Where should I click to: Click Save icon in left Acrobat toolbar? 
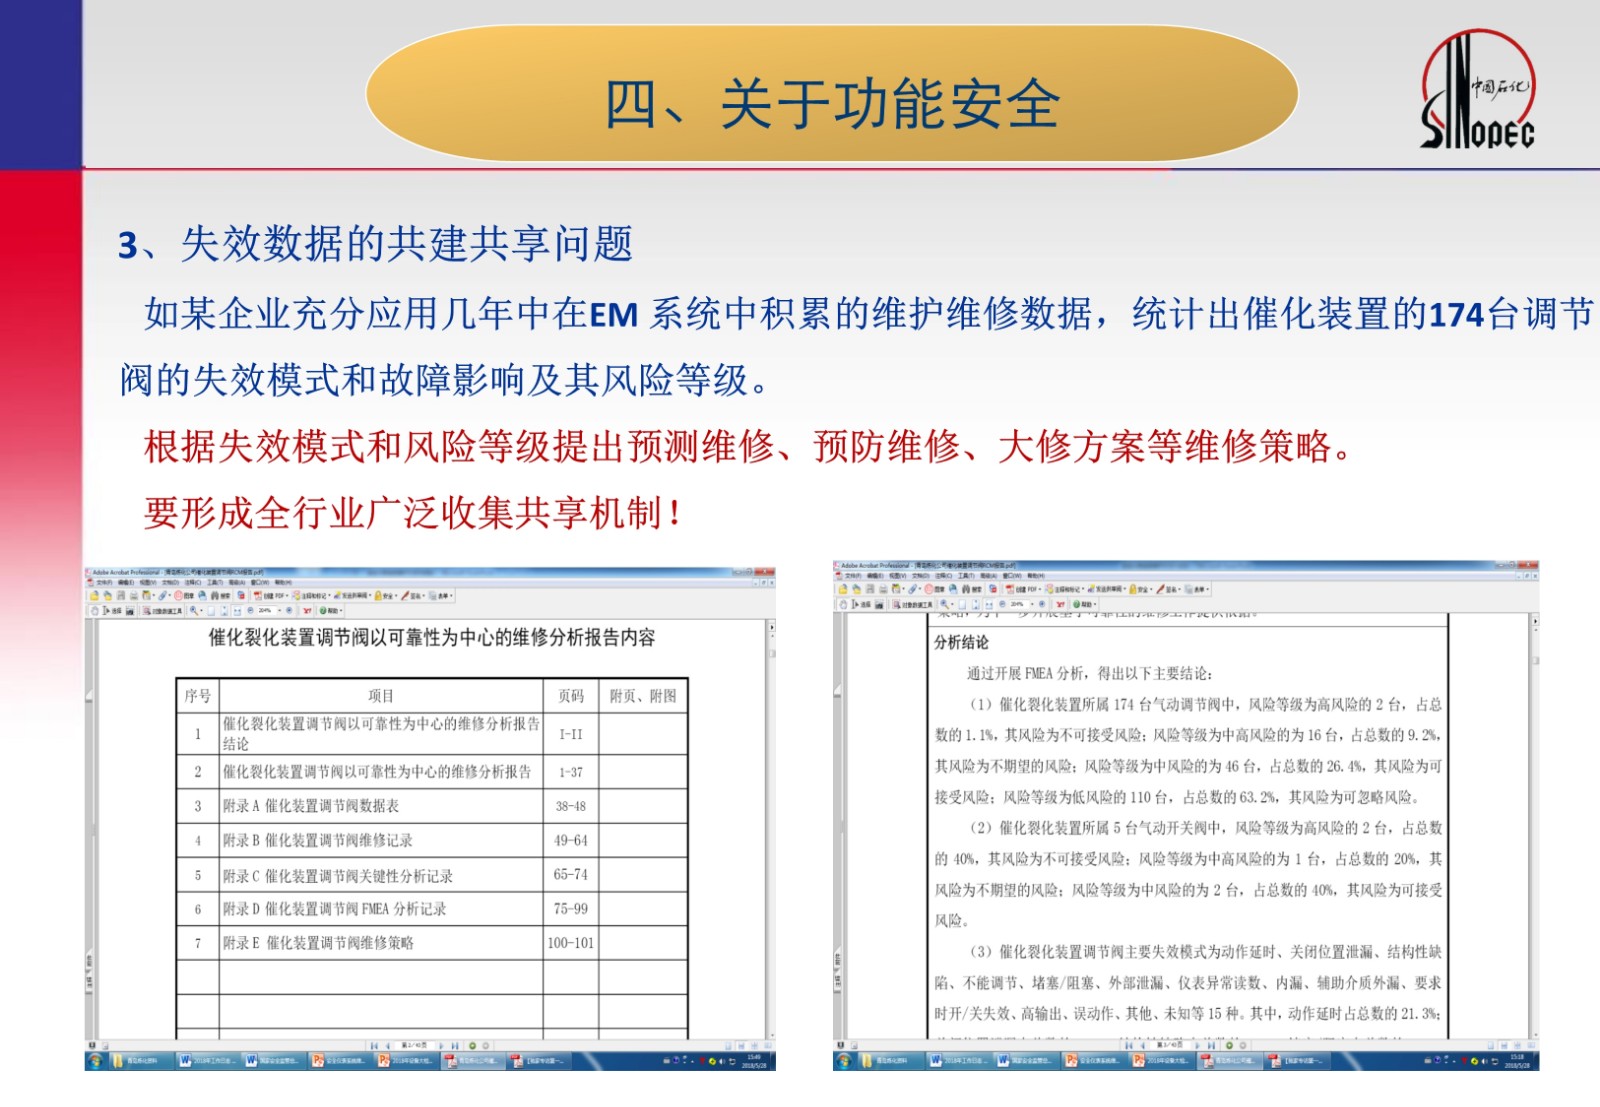[121, 596]
